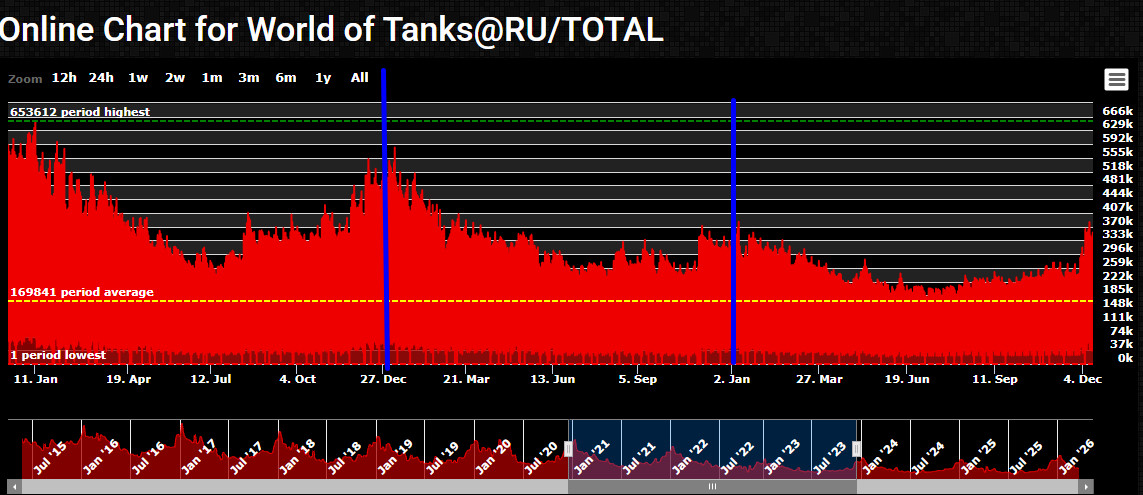
Task: Show All time range
Action: pos(359,78)
